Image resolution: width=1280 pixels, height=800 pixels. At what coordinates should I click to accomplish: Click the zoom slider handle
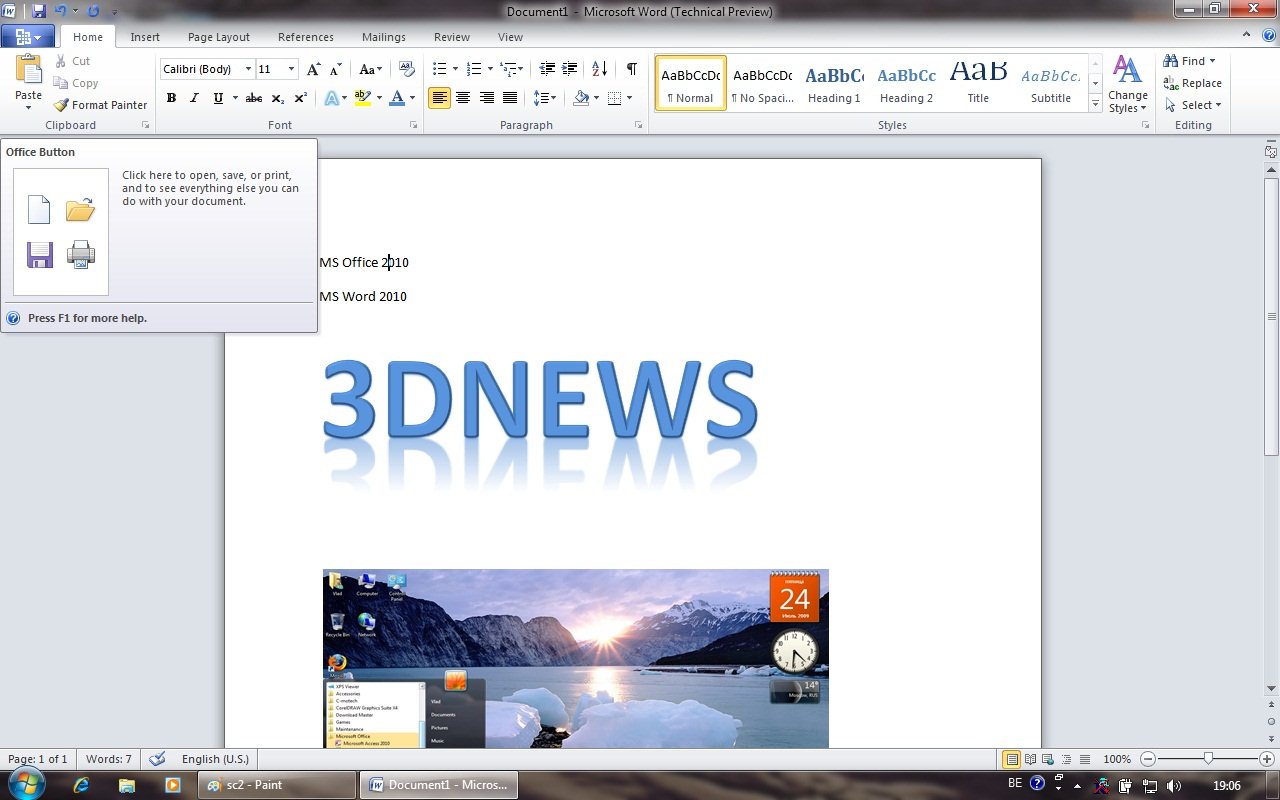[1208, 759]
